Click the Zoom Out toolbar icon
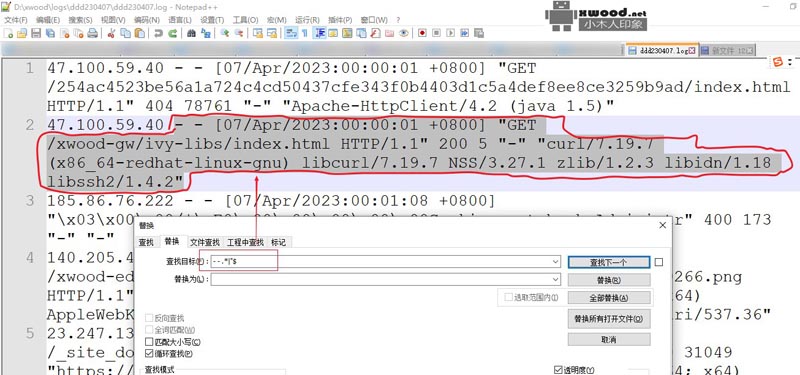Viewport: 800px width, 375px height. tap(238, 33)
